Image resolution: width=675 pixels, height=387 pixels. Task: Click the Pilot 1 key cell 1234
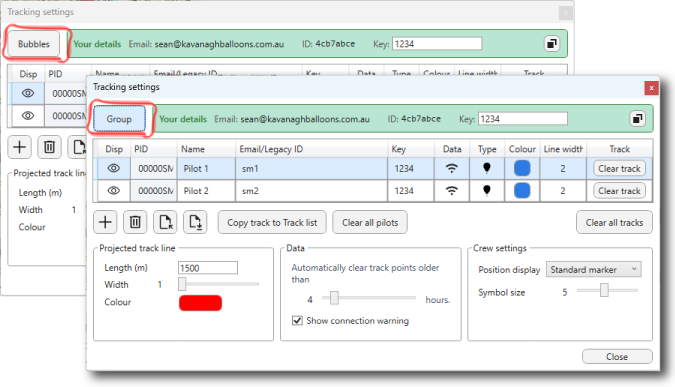pos(411,168)
